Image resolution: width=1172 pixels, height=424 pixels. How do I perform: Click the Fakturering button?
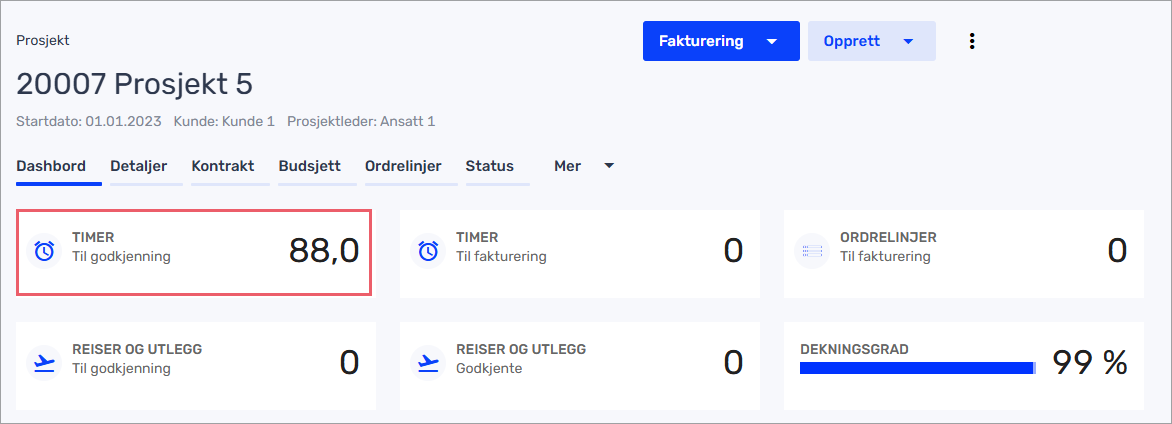(x=701, y=42)
